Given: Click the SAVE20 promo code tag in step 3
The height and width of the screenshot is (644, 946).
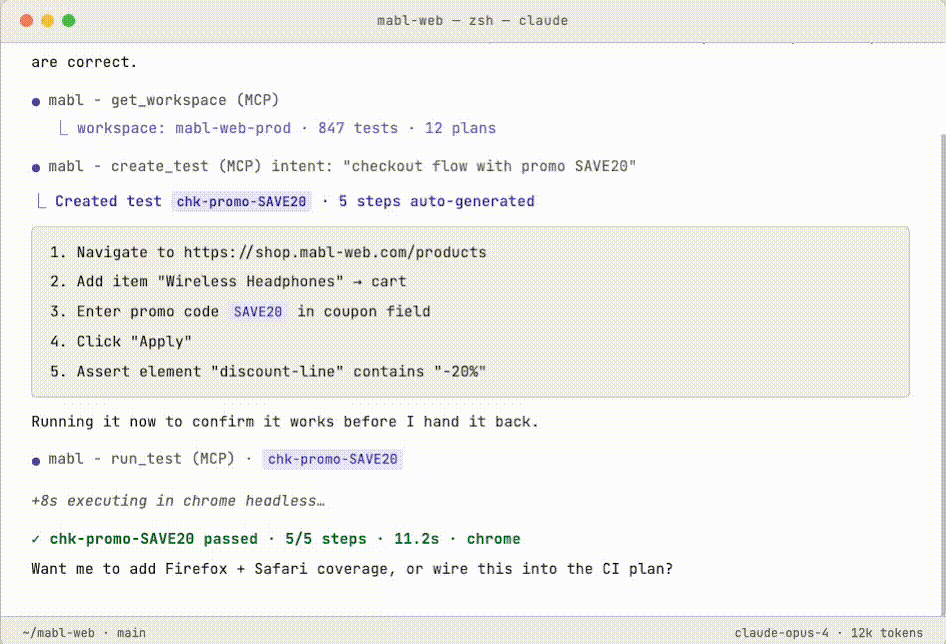Looking at the screenshot, I should point(258,312).
